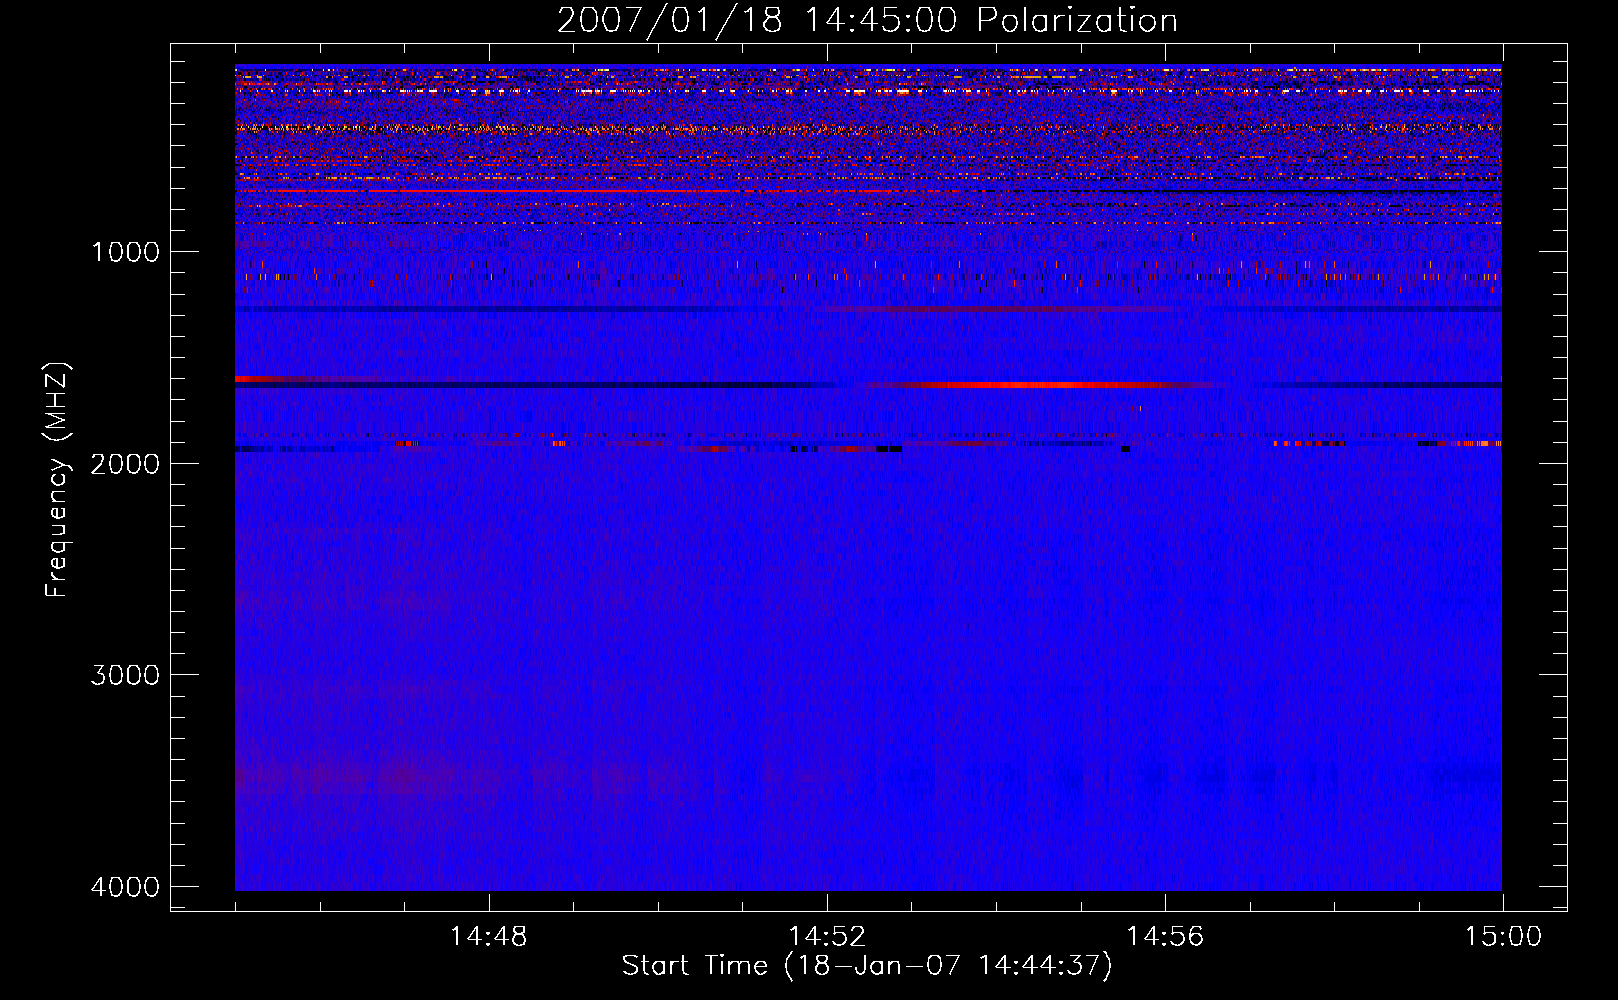
Task: Click the 'Frequency (MHZ)' axis label
Action: (58, 480)
